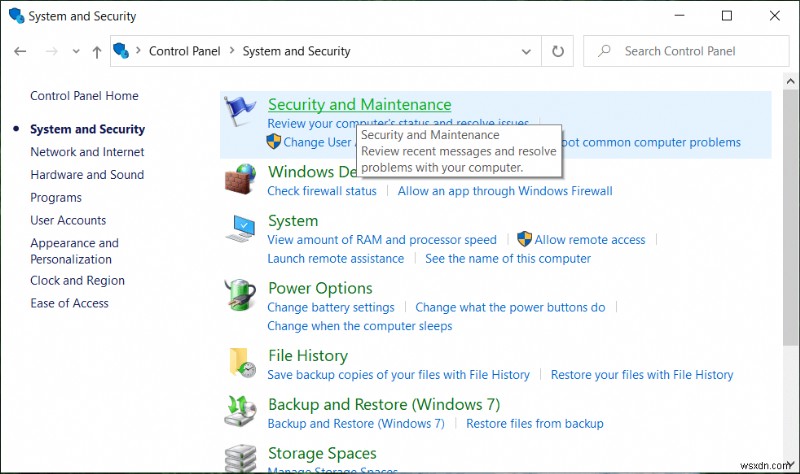This screenshot has width=800, height=474.
Task: Click the scrollbar up arrow
Action: [x=790, y=81]
